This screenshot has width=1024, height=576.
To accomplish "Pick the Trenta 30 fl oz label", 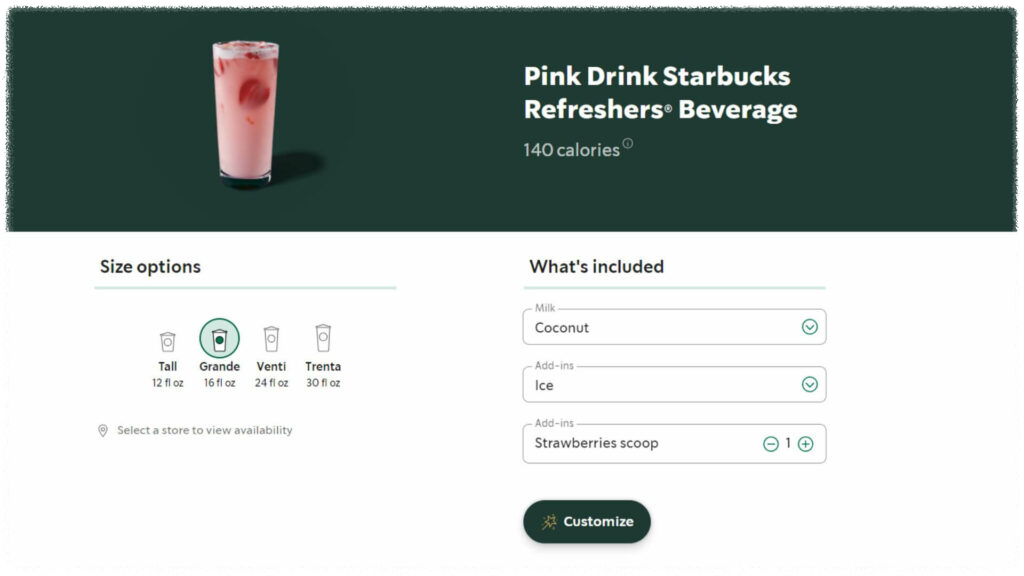I will click(x=323, y=374).
